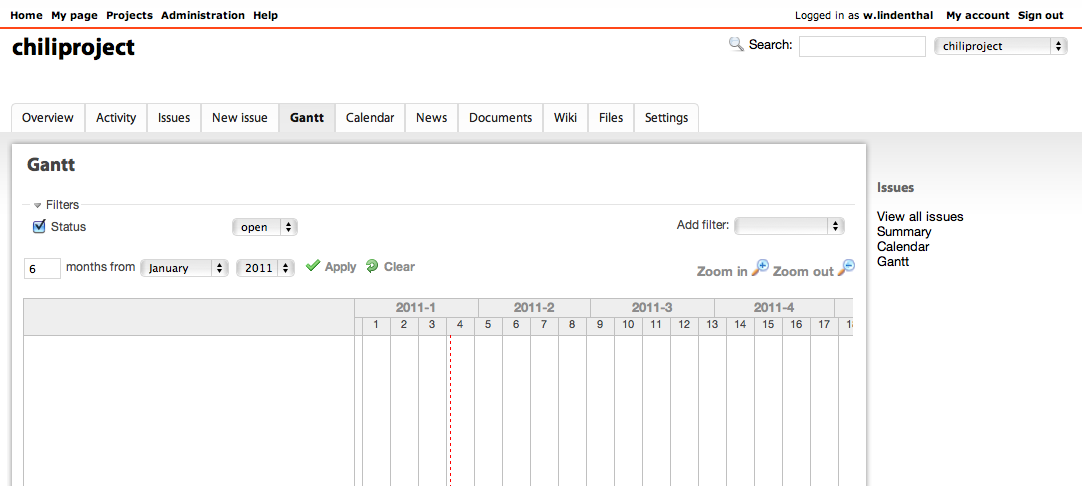Open the Issues tab
Viewport: 1082px width, 486px height.
174,118
